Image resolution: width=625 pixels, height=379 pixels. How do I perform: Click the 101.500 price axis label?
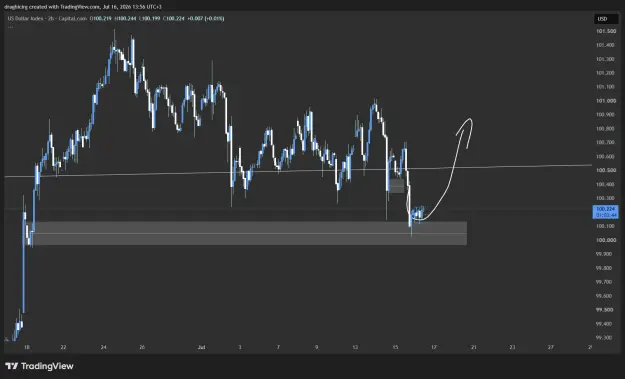pos(605,31)
